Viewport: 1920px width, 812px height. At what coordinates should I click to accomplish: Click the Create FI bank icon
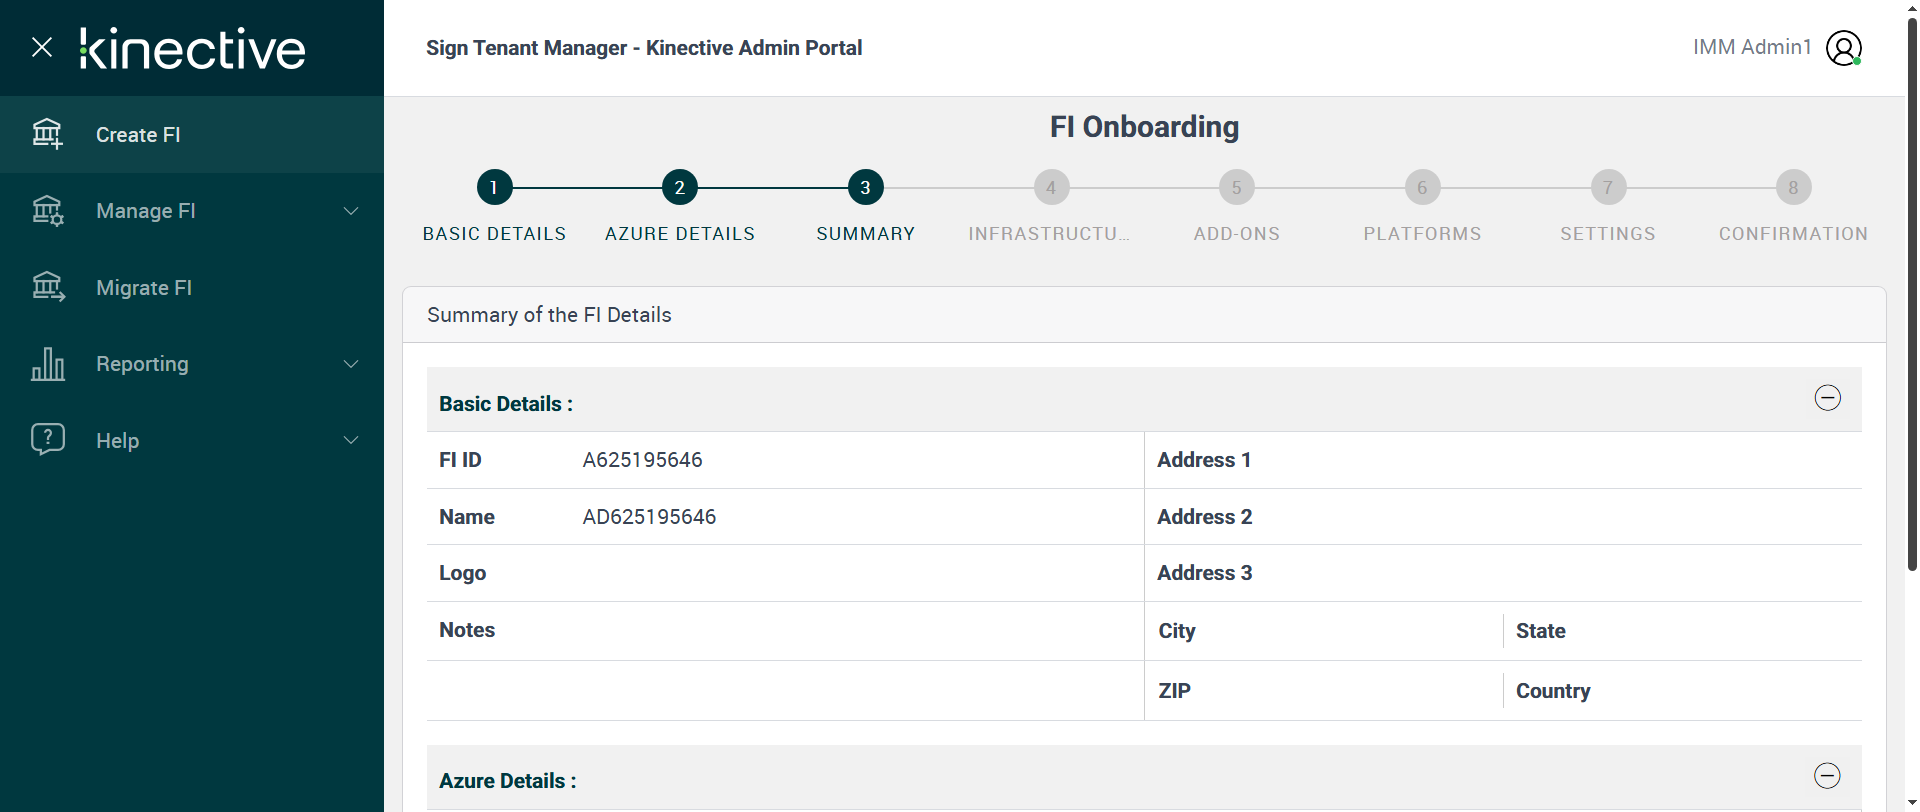tap(47, 134)
